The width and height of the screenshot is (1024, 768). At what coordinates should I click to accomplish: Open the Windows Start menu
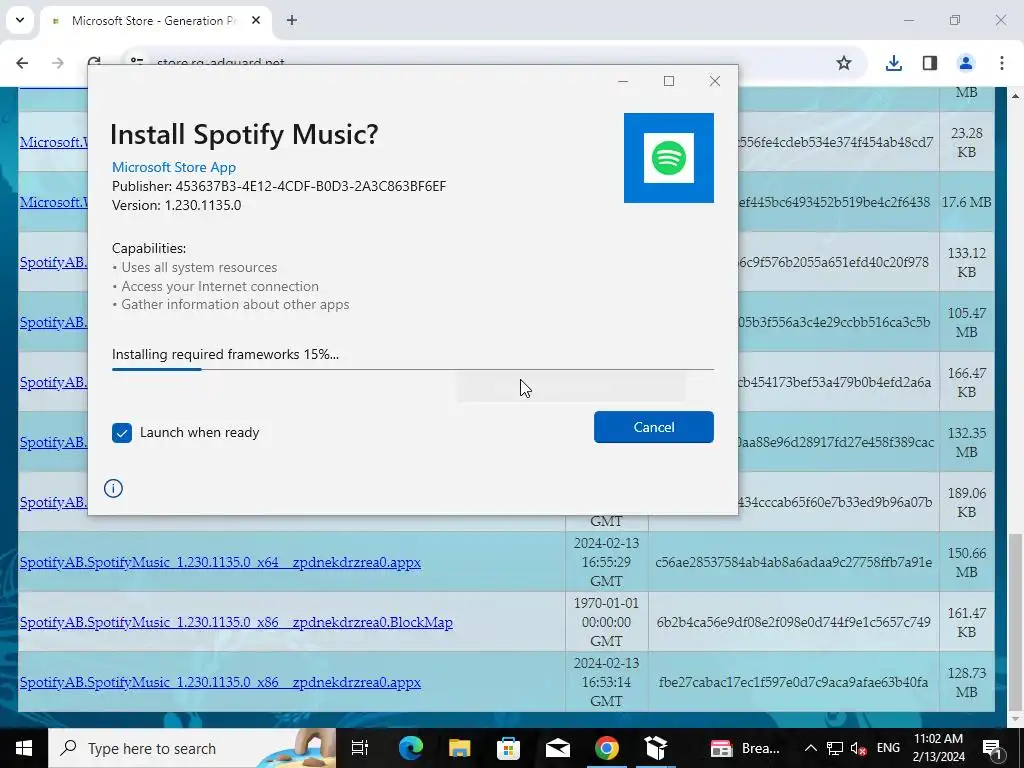click(x=24, y=748)
